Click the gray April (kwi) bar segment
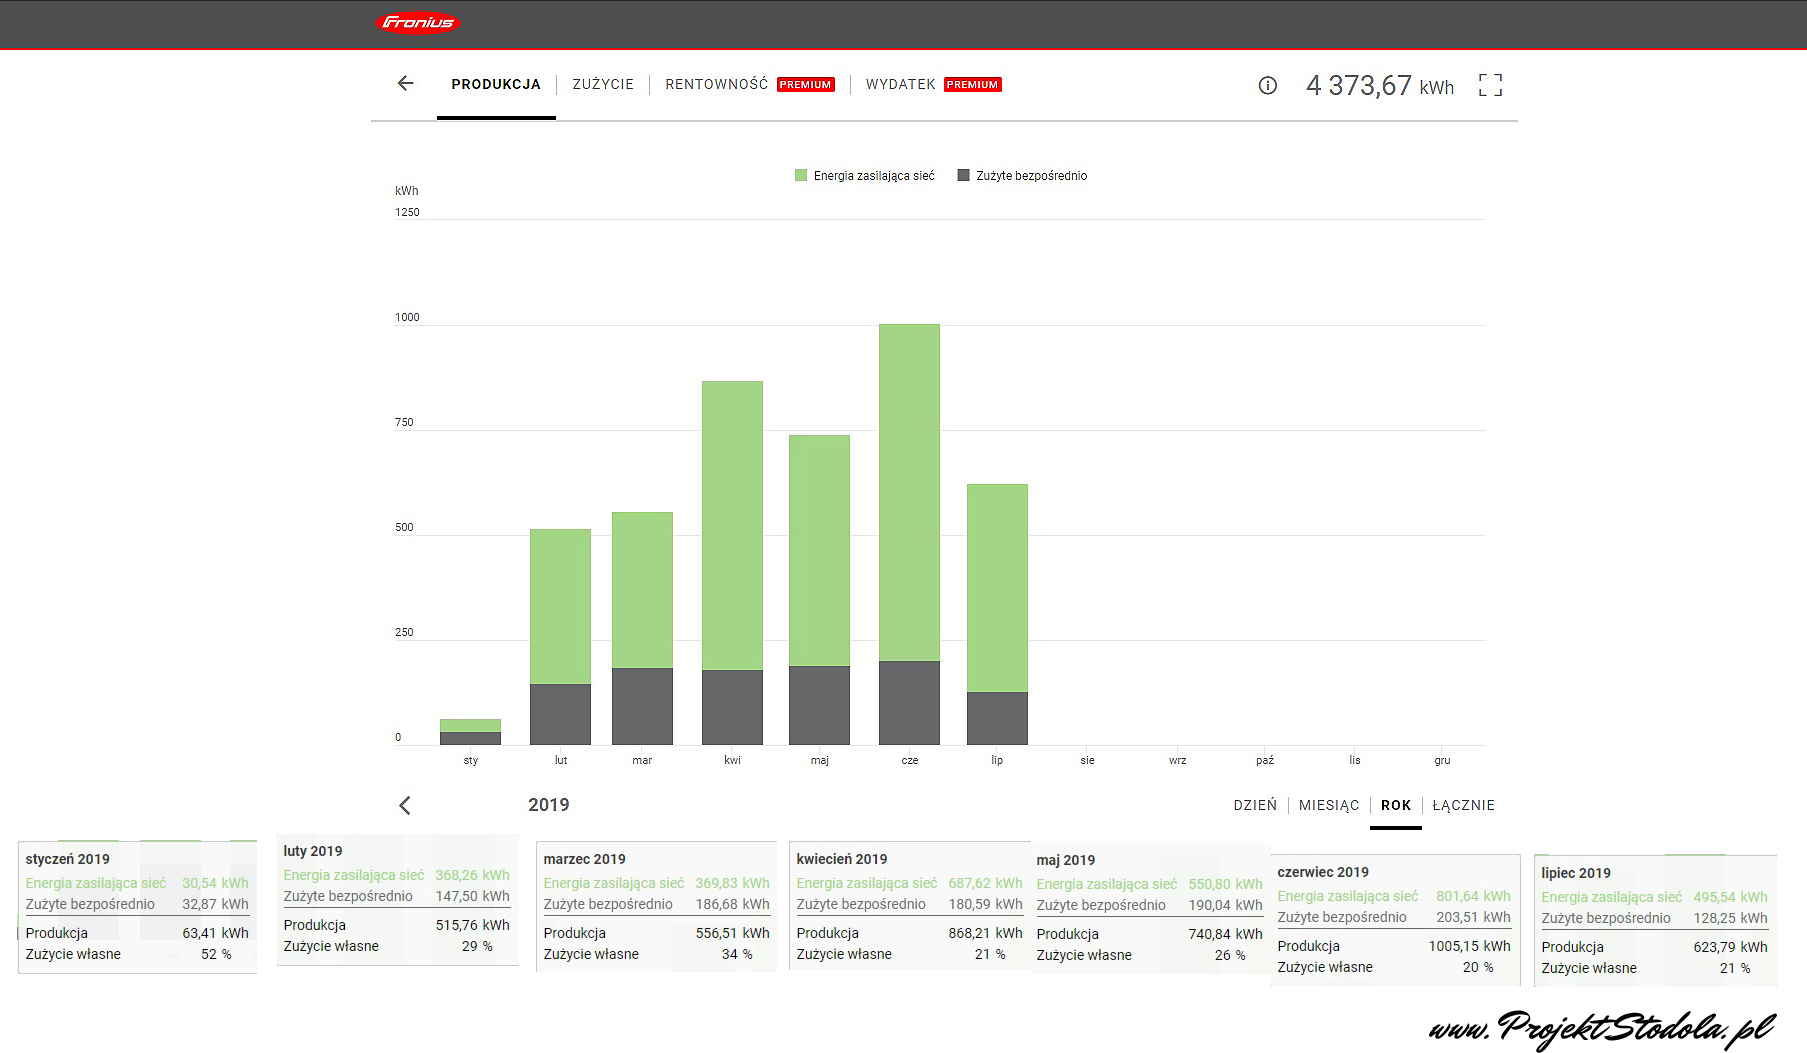Image resolution: width=1807 pixels, height=1053 pixels. (x=732, y=707)
